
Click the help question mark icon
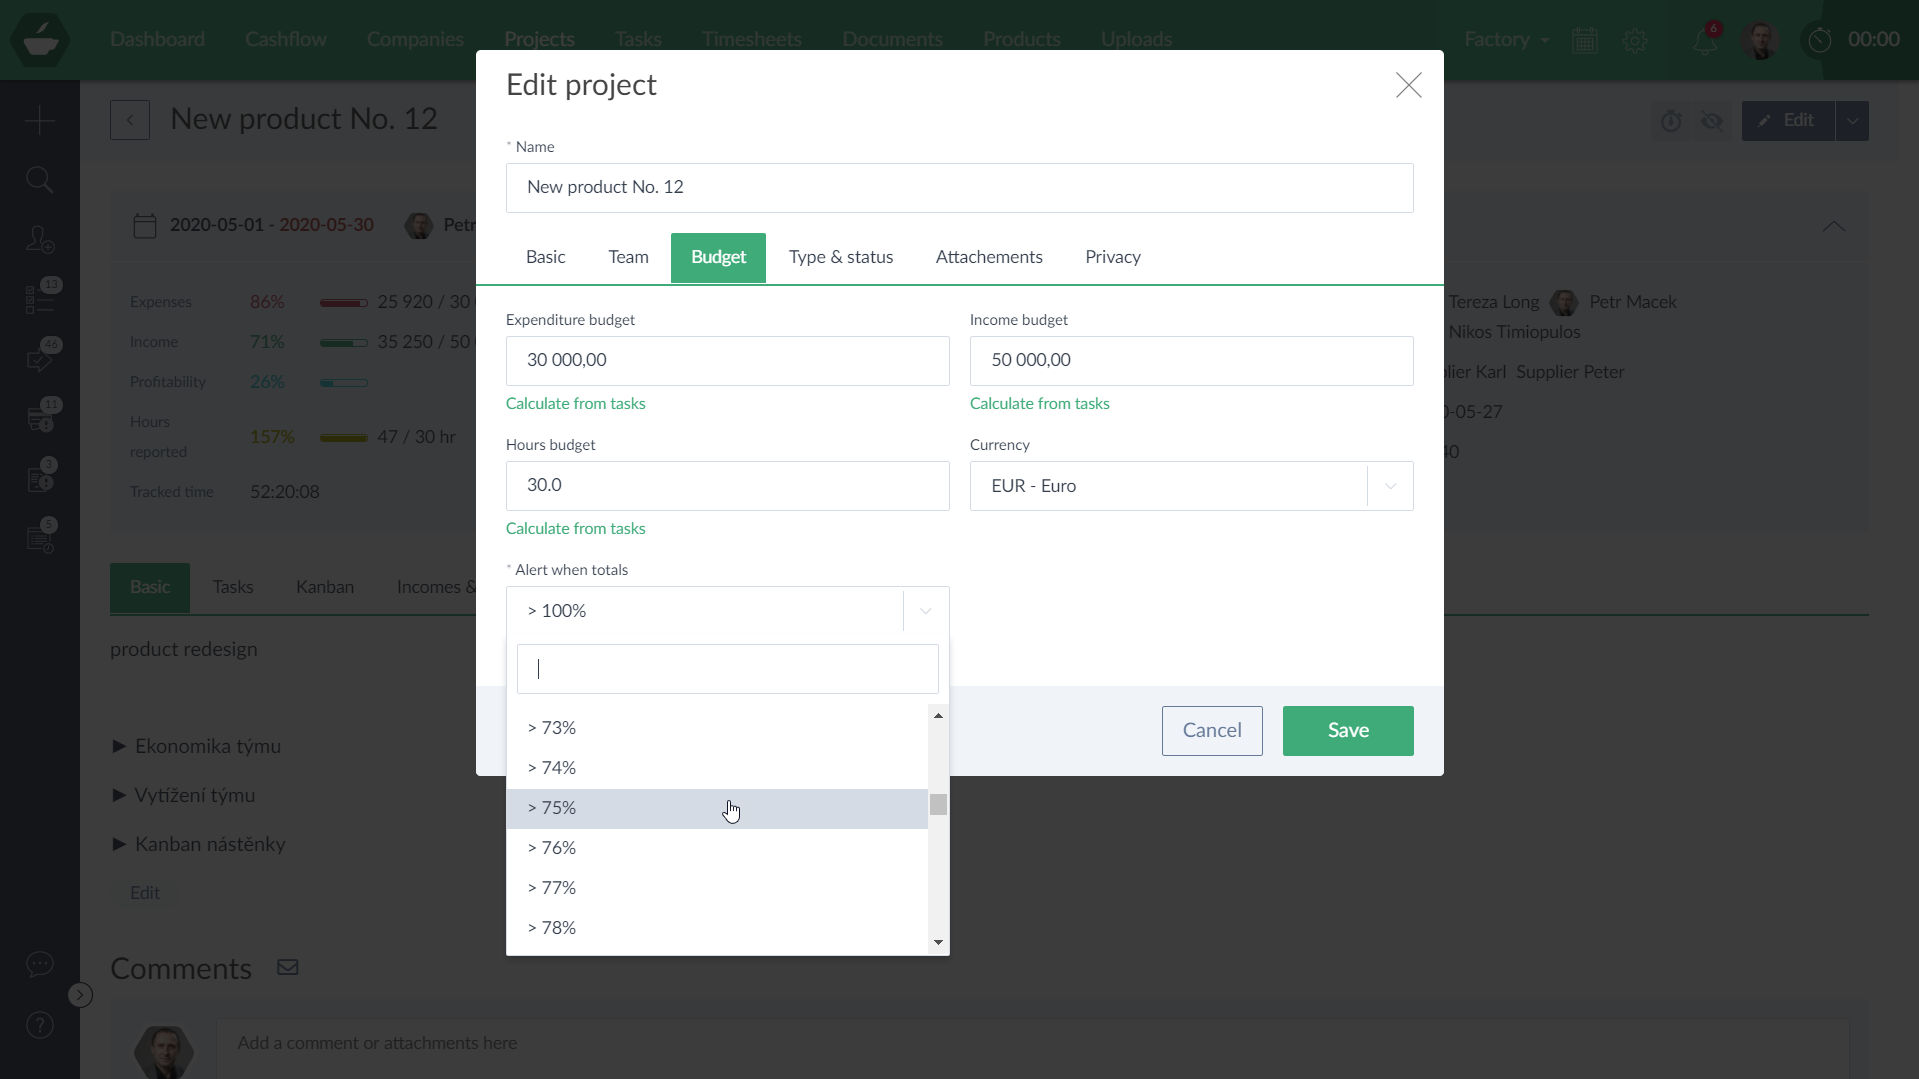[39, 1025]
